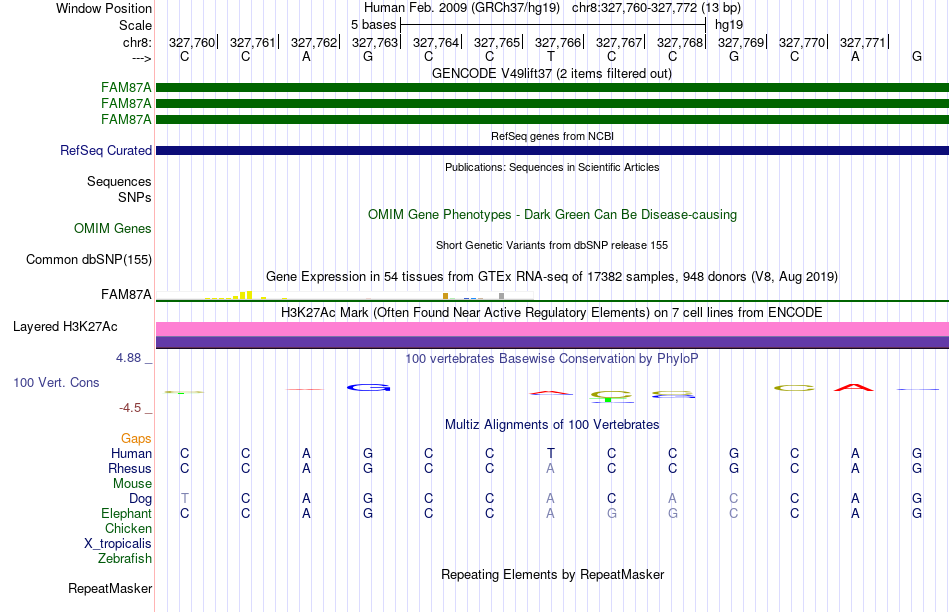Click the GTEx Gene Expression in 54 tissues title
Image resolution: width=950 pixels, height=612 pixels.
click(552, 277)
